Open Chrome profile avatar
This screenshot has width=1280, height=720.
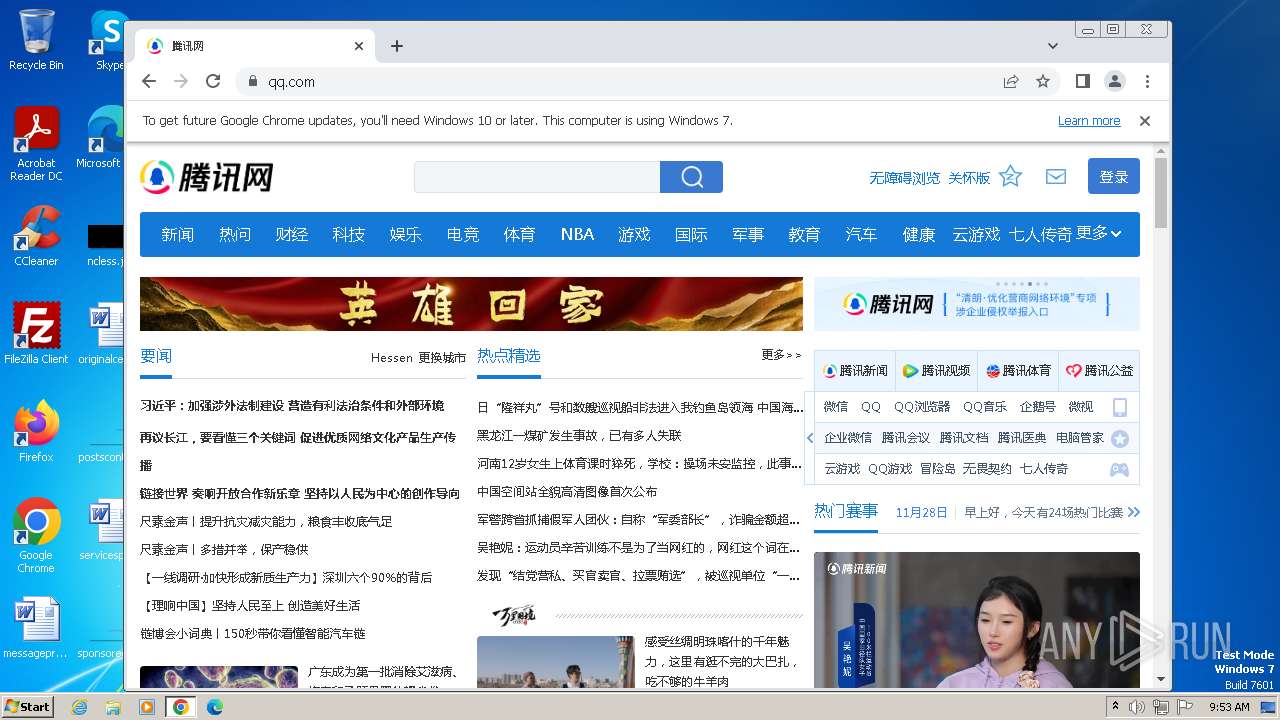point(1115,81)
